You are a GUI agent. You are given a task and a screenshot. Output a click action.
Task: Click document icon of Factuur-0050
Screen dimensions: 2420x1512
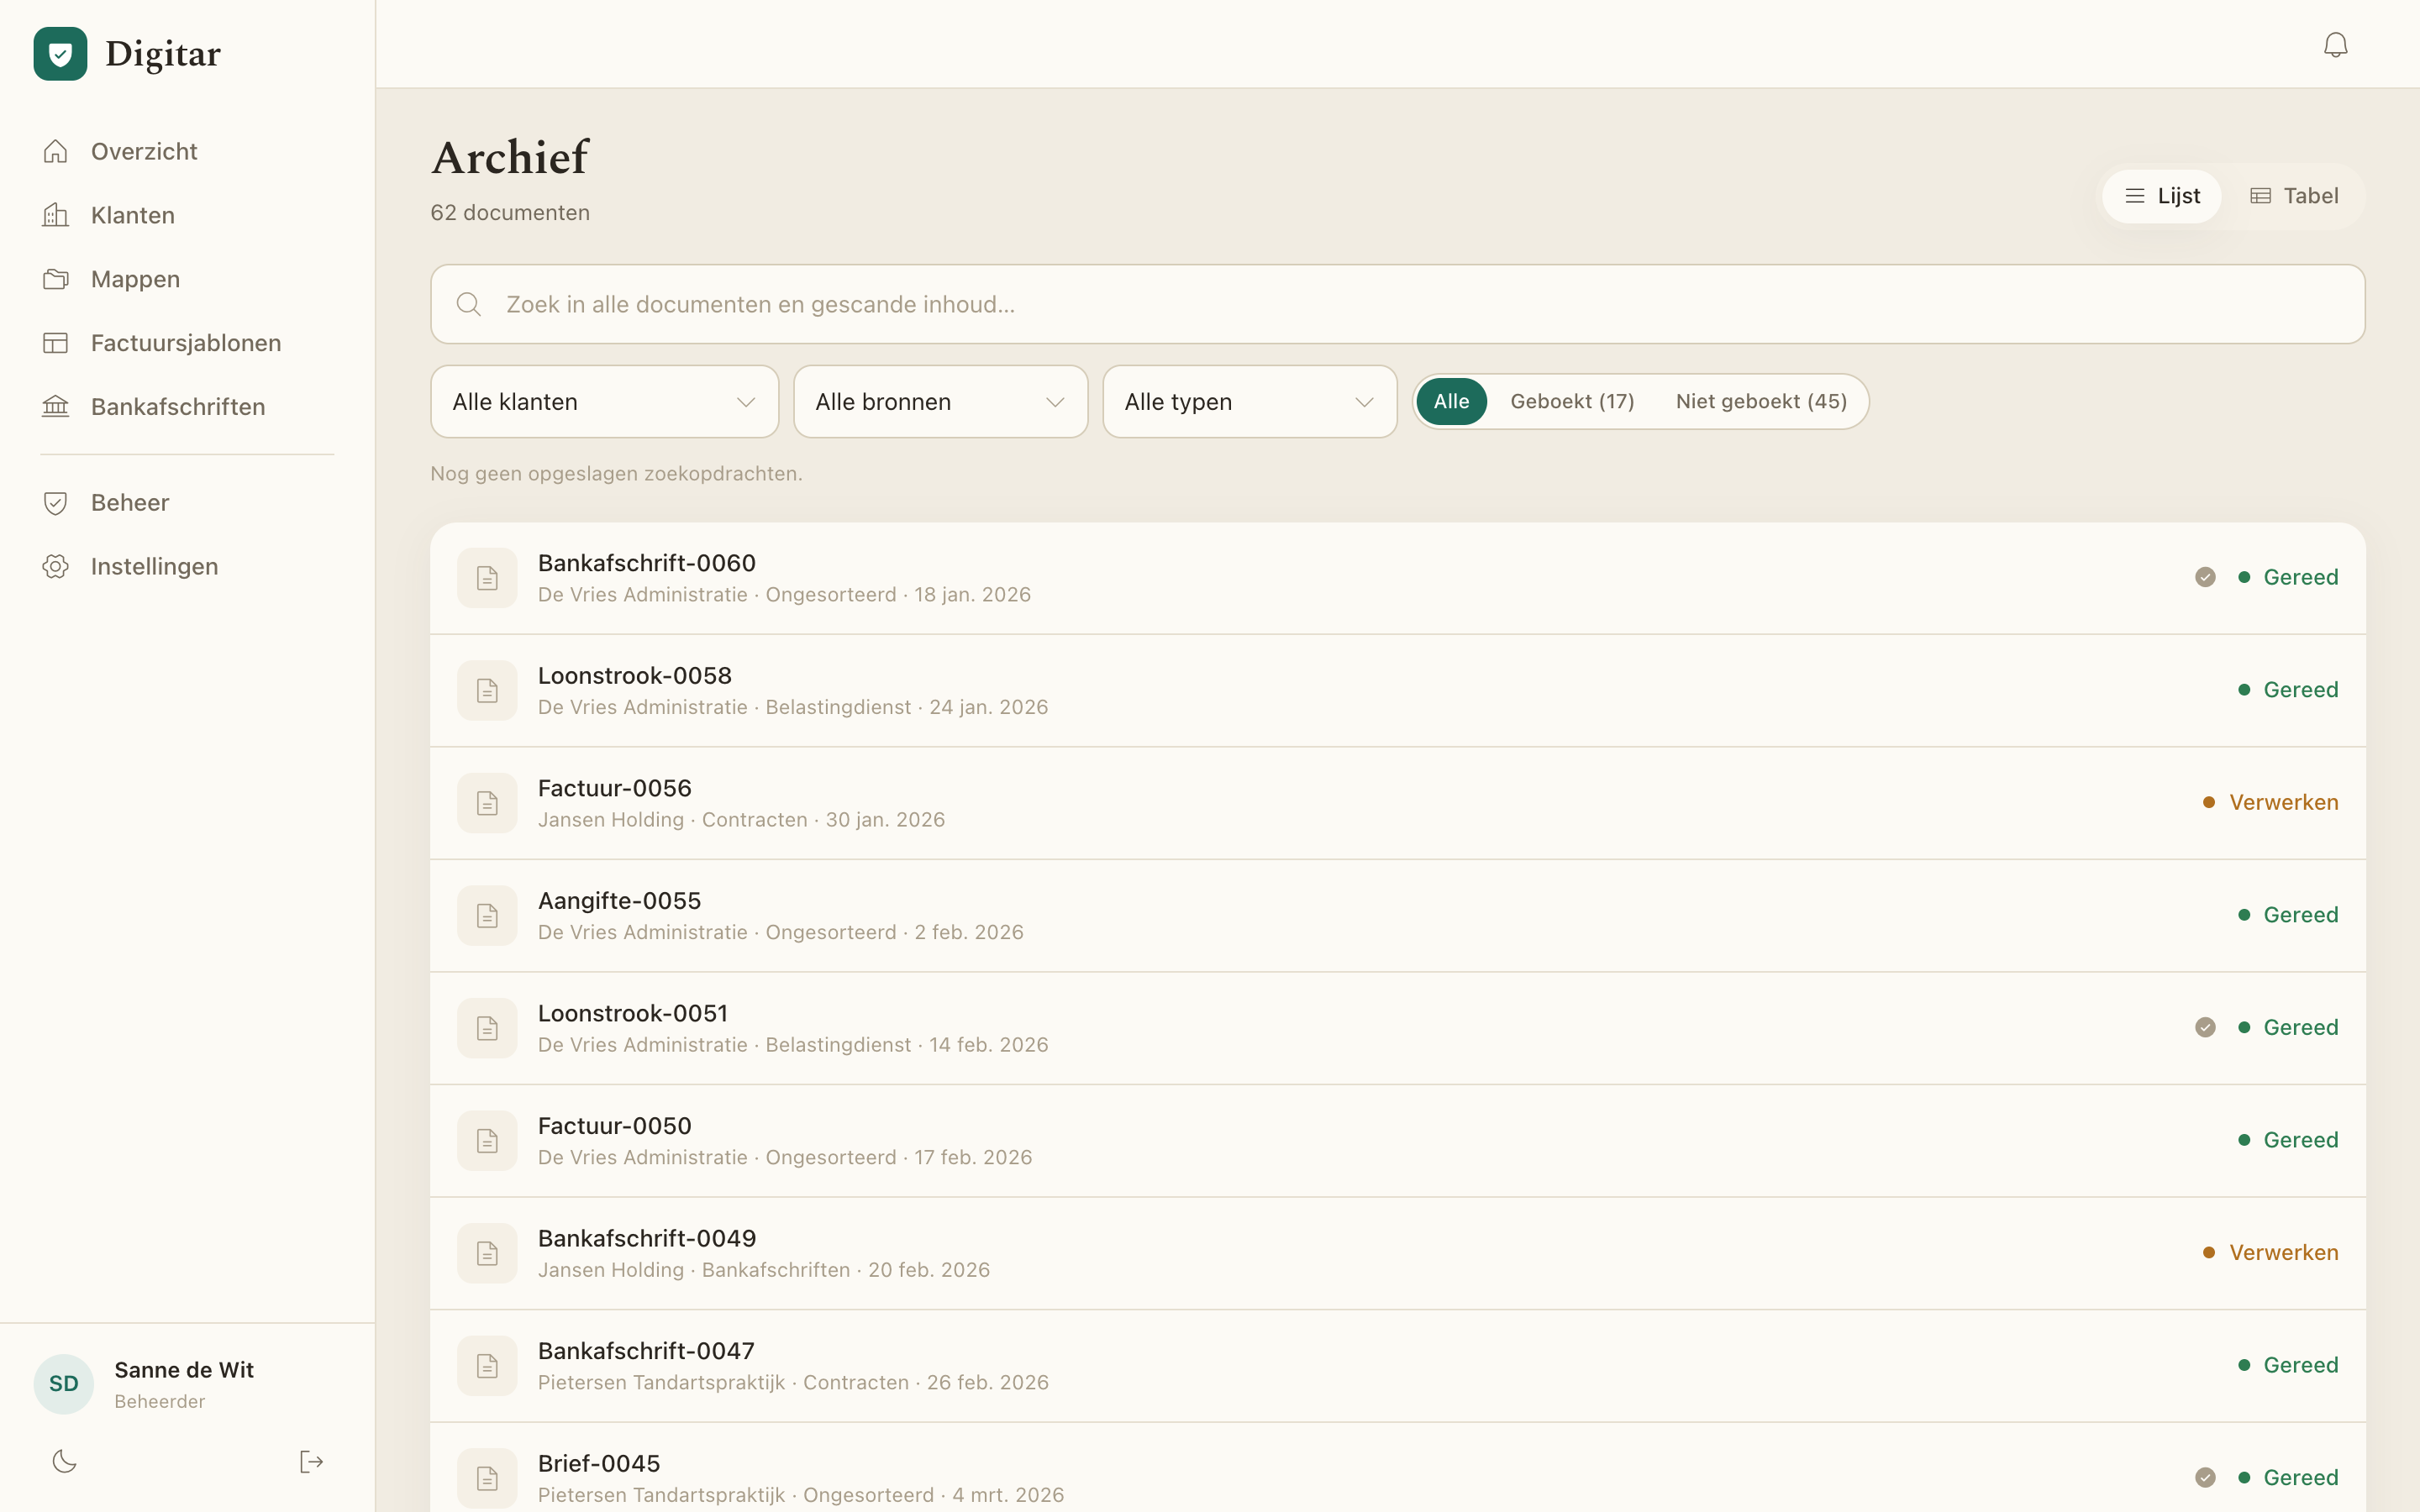coord(487,1140)
